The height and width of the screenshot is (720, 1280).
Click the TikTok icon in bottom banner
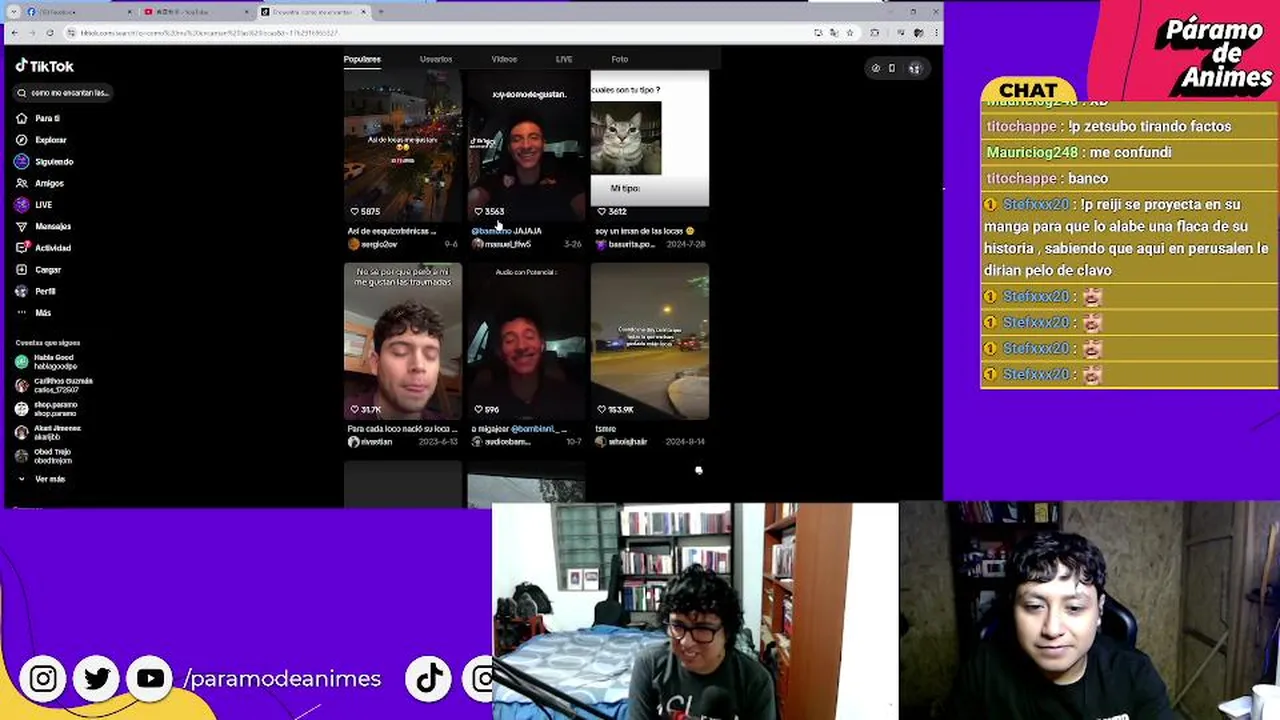[429, 679]
